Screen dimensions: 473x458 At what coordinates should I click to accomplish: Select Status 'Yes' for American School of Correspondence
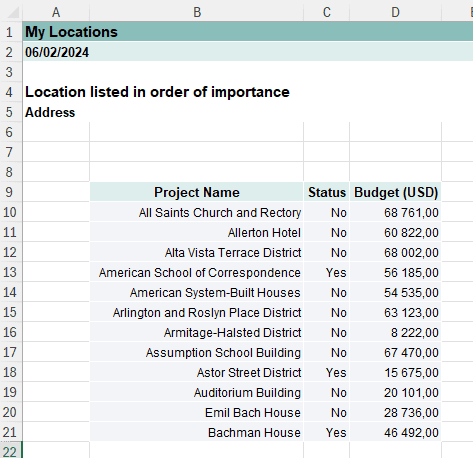click(x=327, y=272)
